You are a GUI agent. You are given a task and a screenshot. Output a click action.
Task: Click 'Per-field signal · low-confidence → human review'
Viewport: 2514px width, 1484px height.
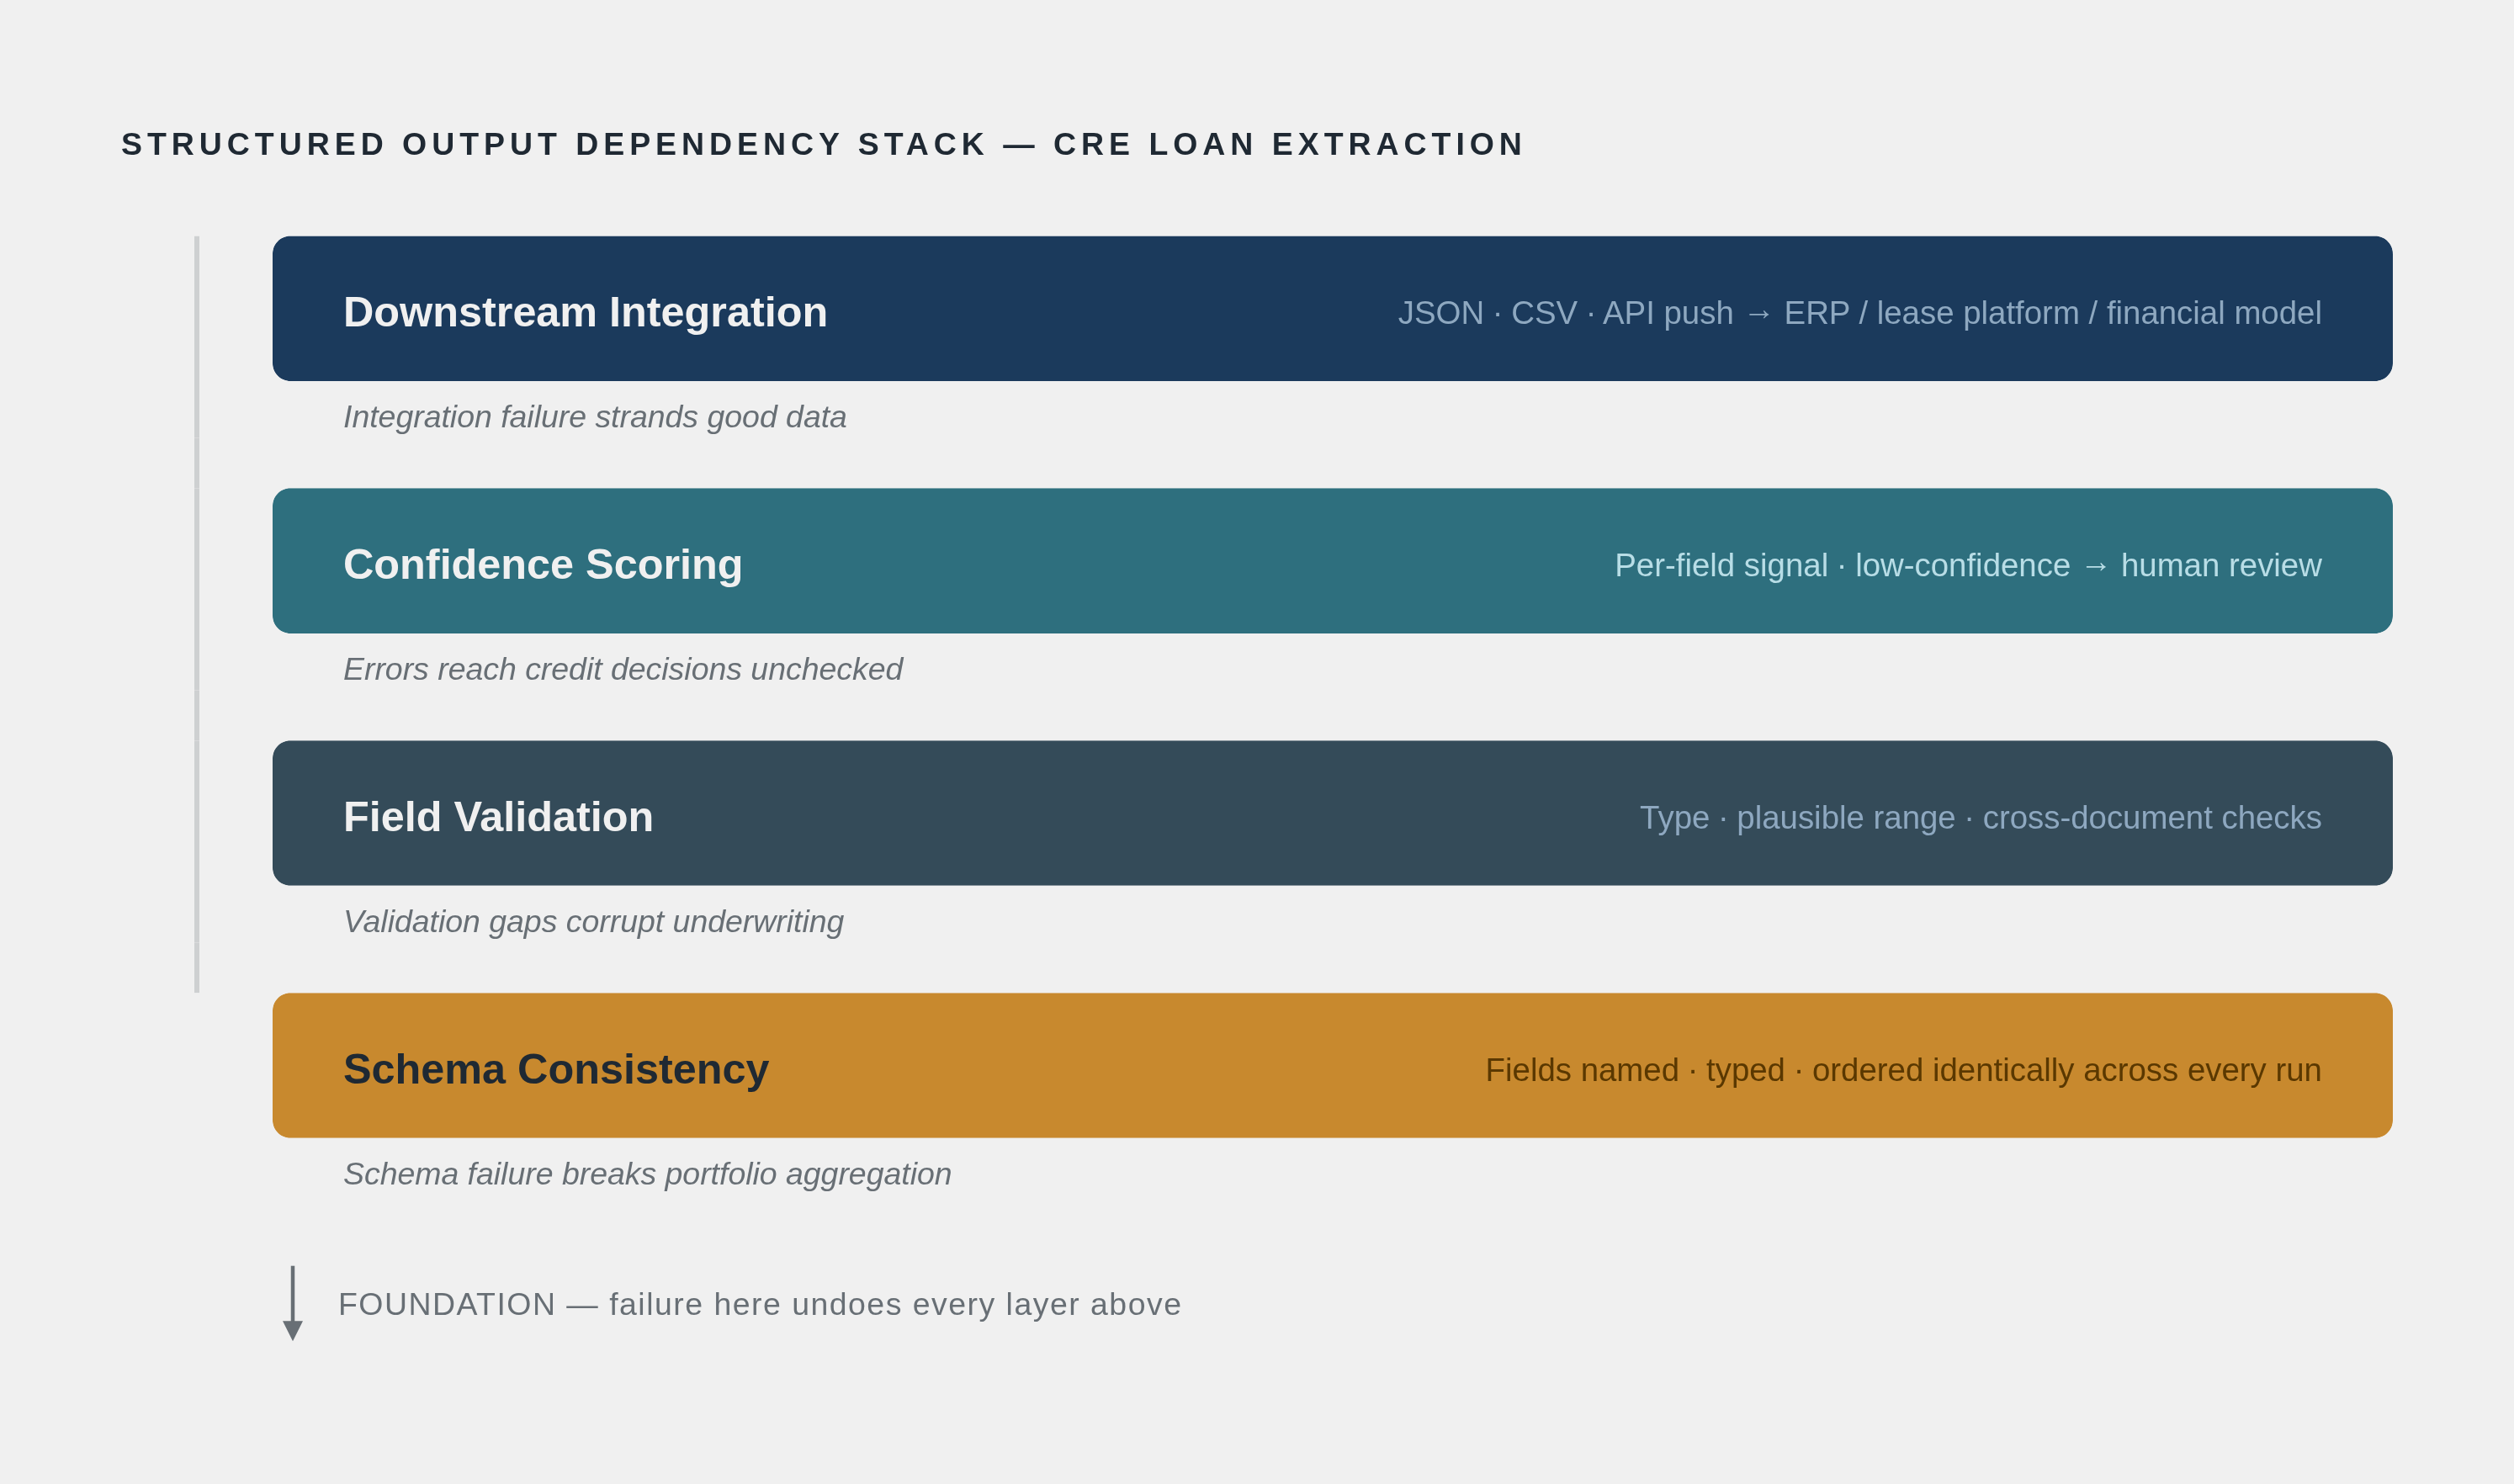(x=1968, y=566)
